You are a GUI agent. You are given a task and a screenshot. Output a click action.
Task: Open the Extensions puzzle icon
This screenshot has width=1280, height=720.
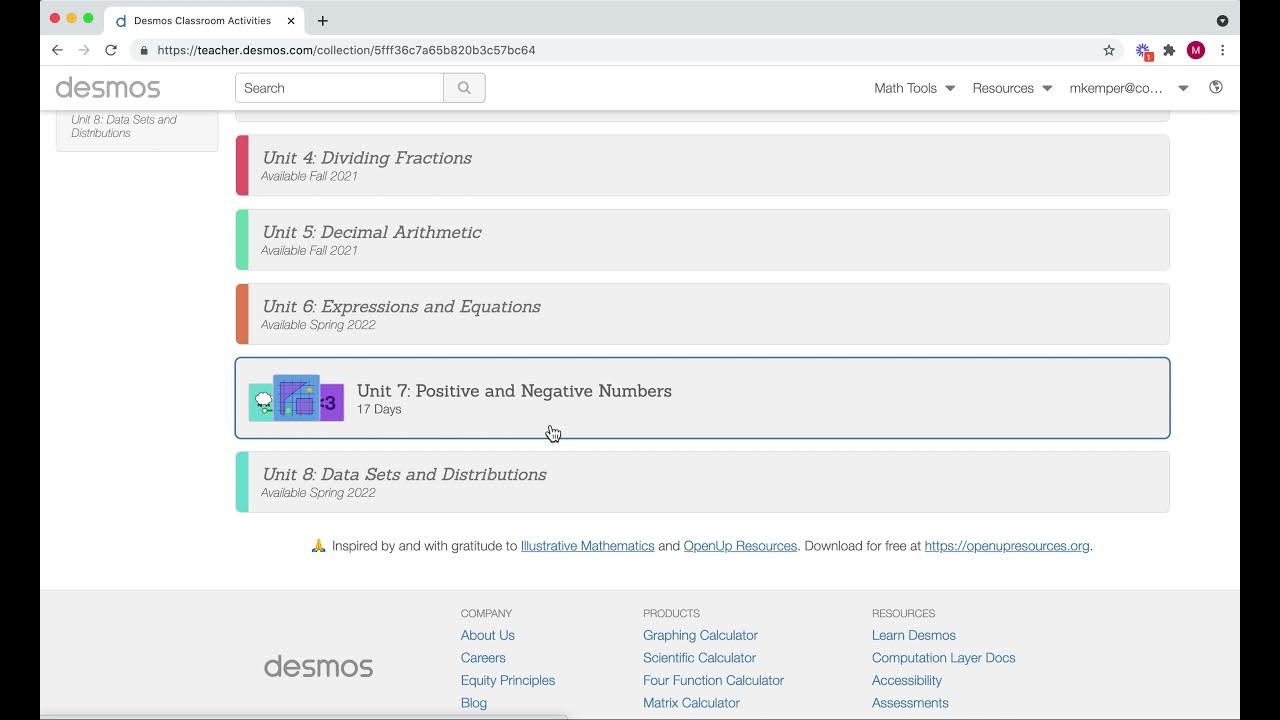[x=1169, y=50]
